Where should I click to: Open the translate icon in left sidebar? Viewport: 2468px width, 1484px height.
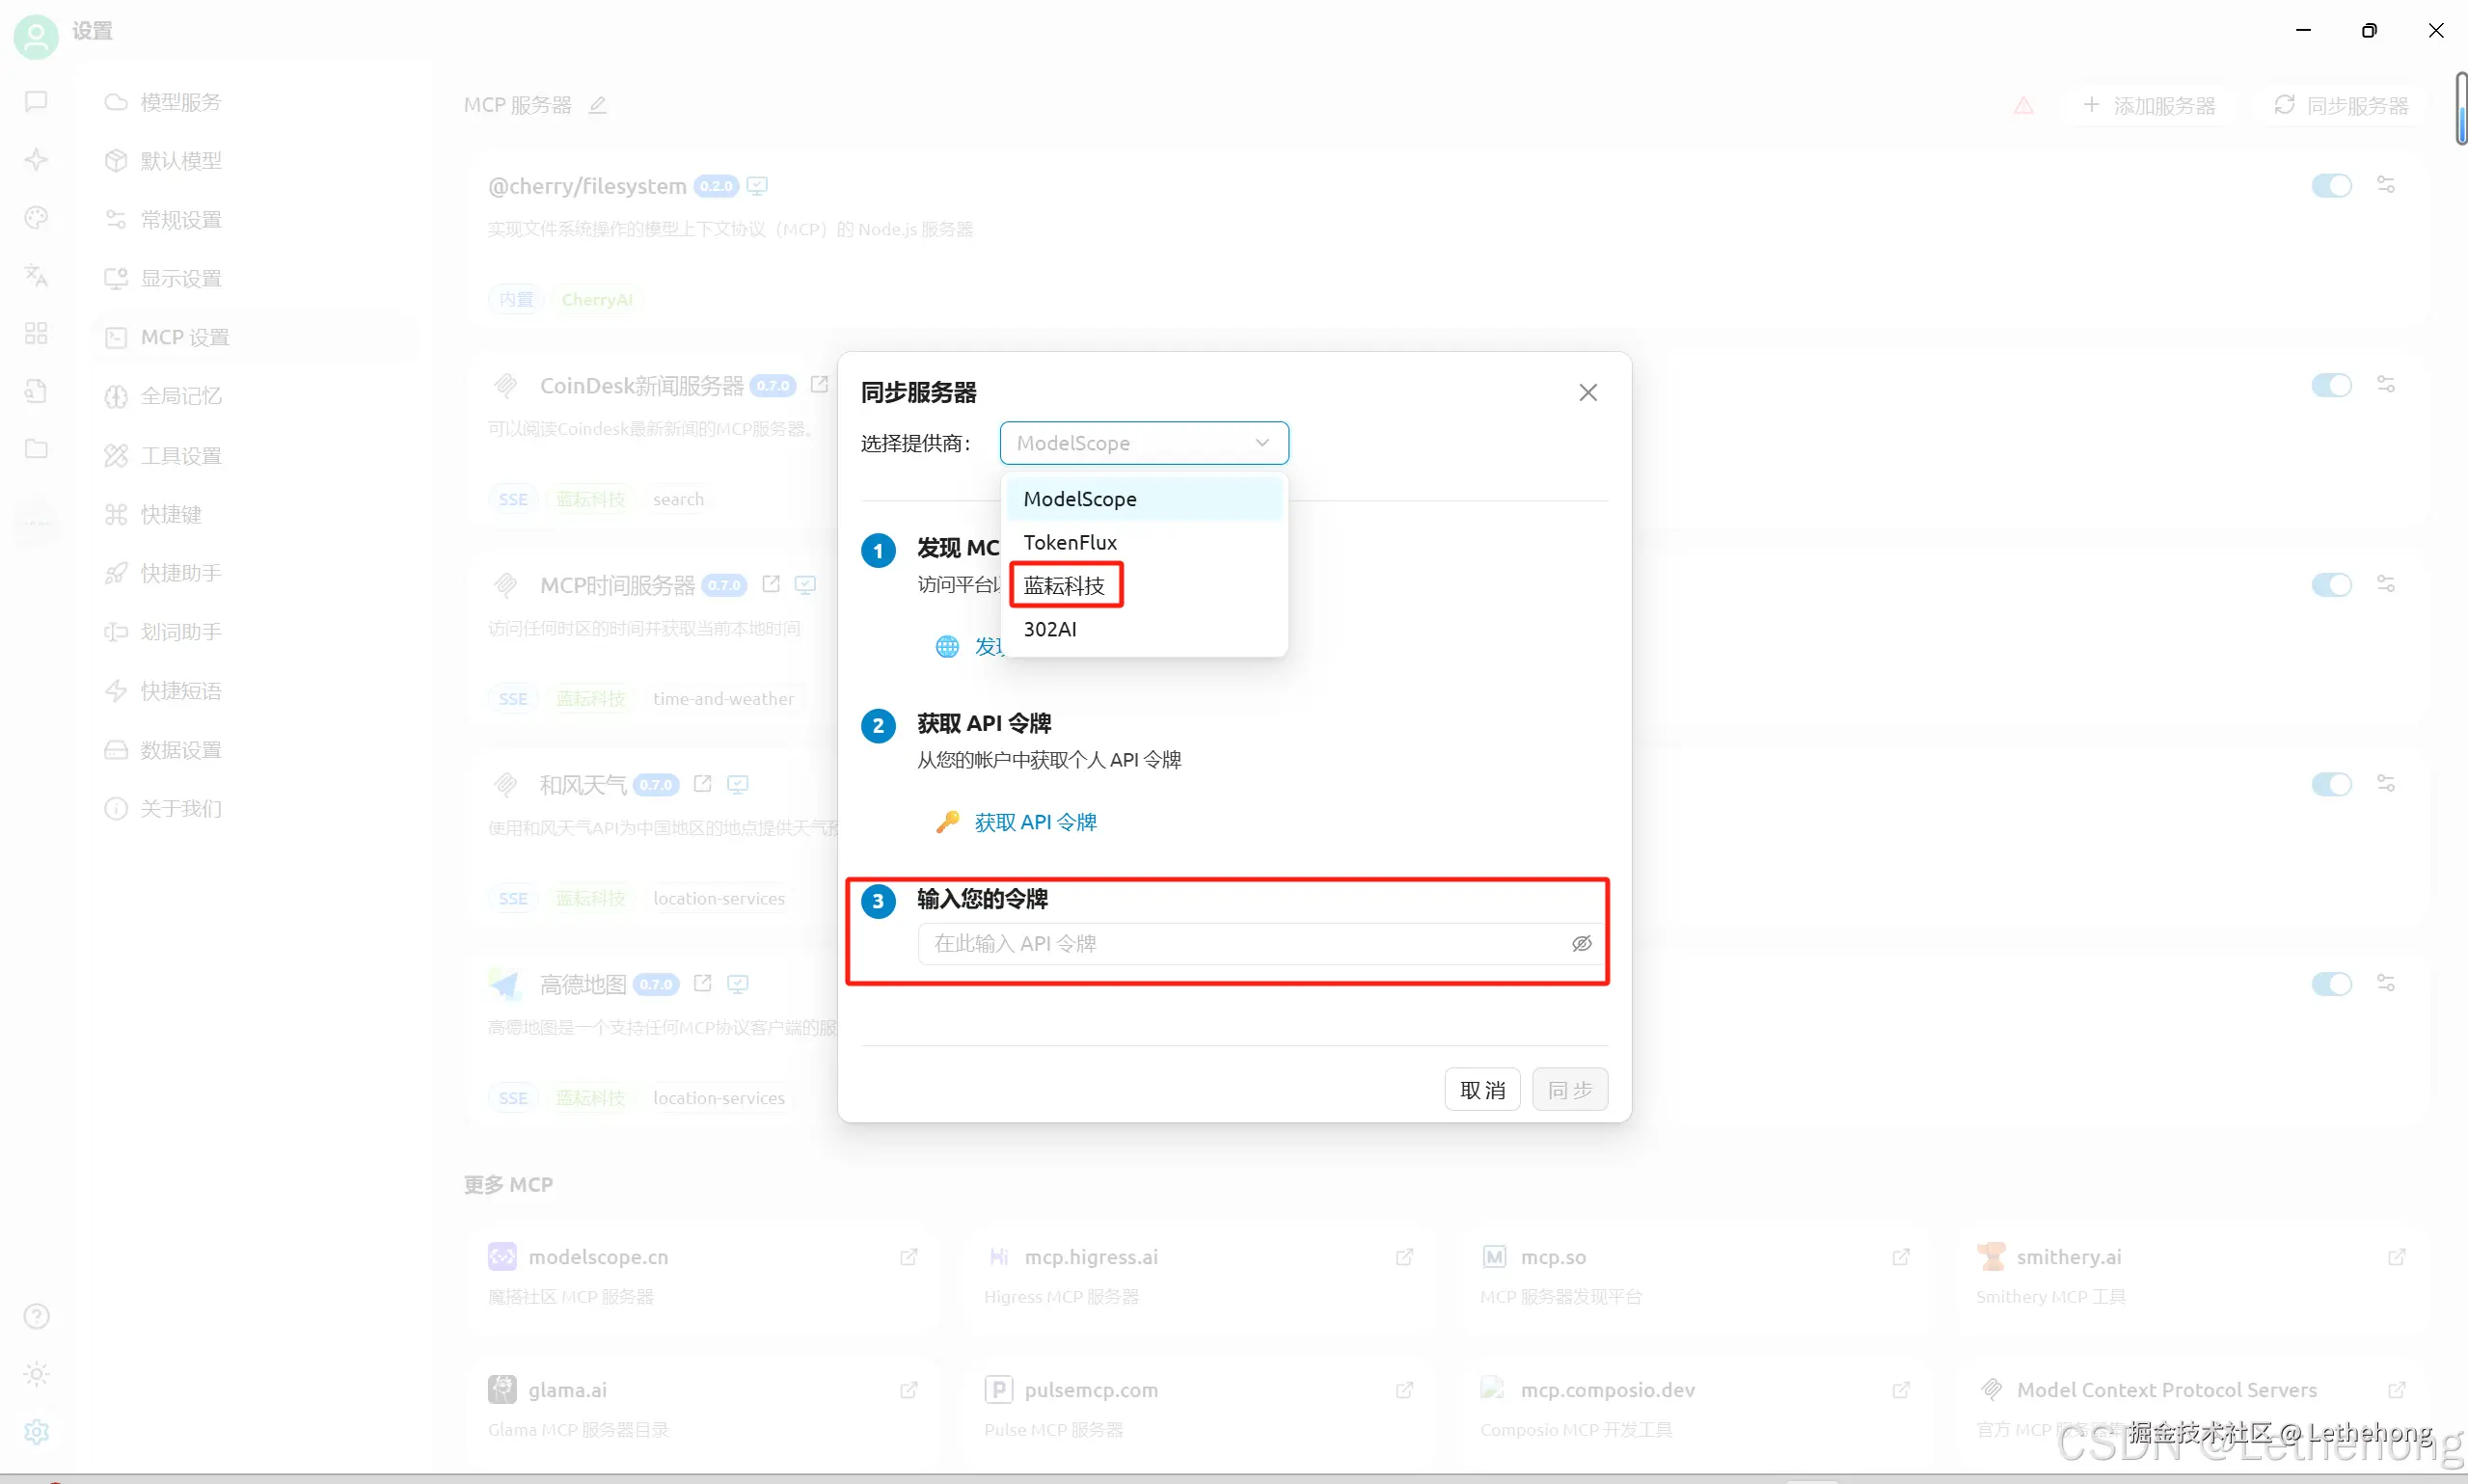(36, 275)
